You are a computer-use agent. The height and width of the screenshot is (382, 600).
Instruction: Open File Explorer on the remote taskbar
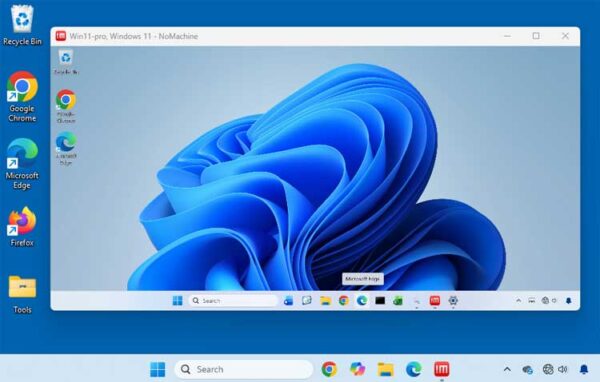point(325,301)
